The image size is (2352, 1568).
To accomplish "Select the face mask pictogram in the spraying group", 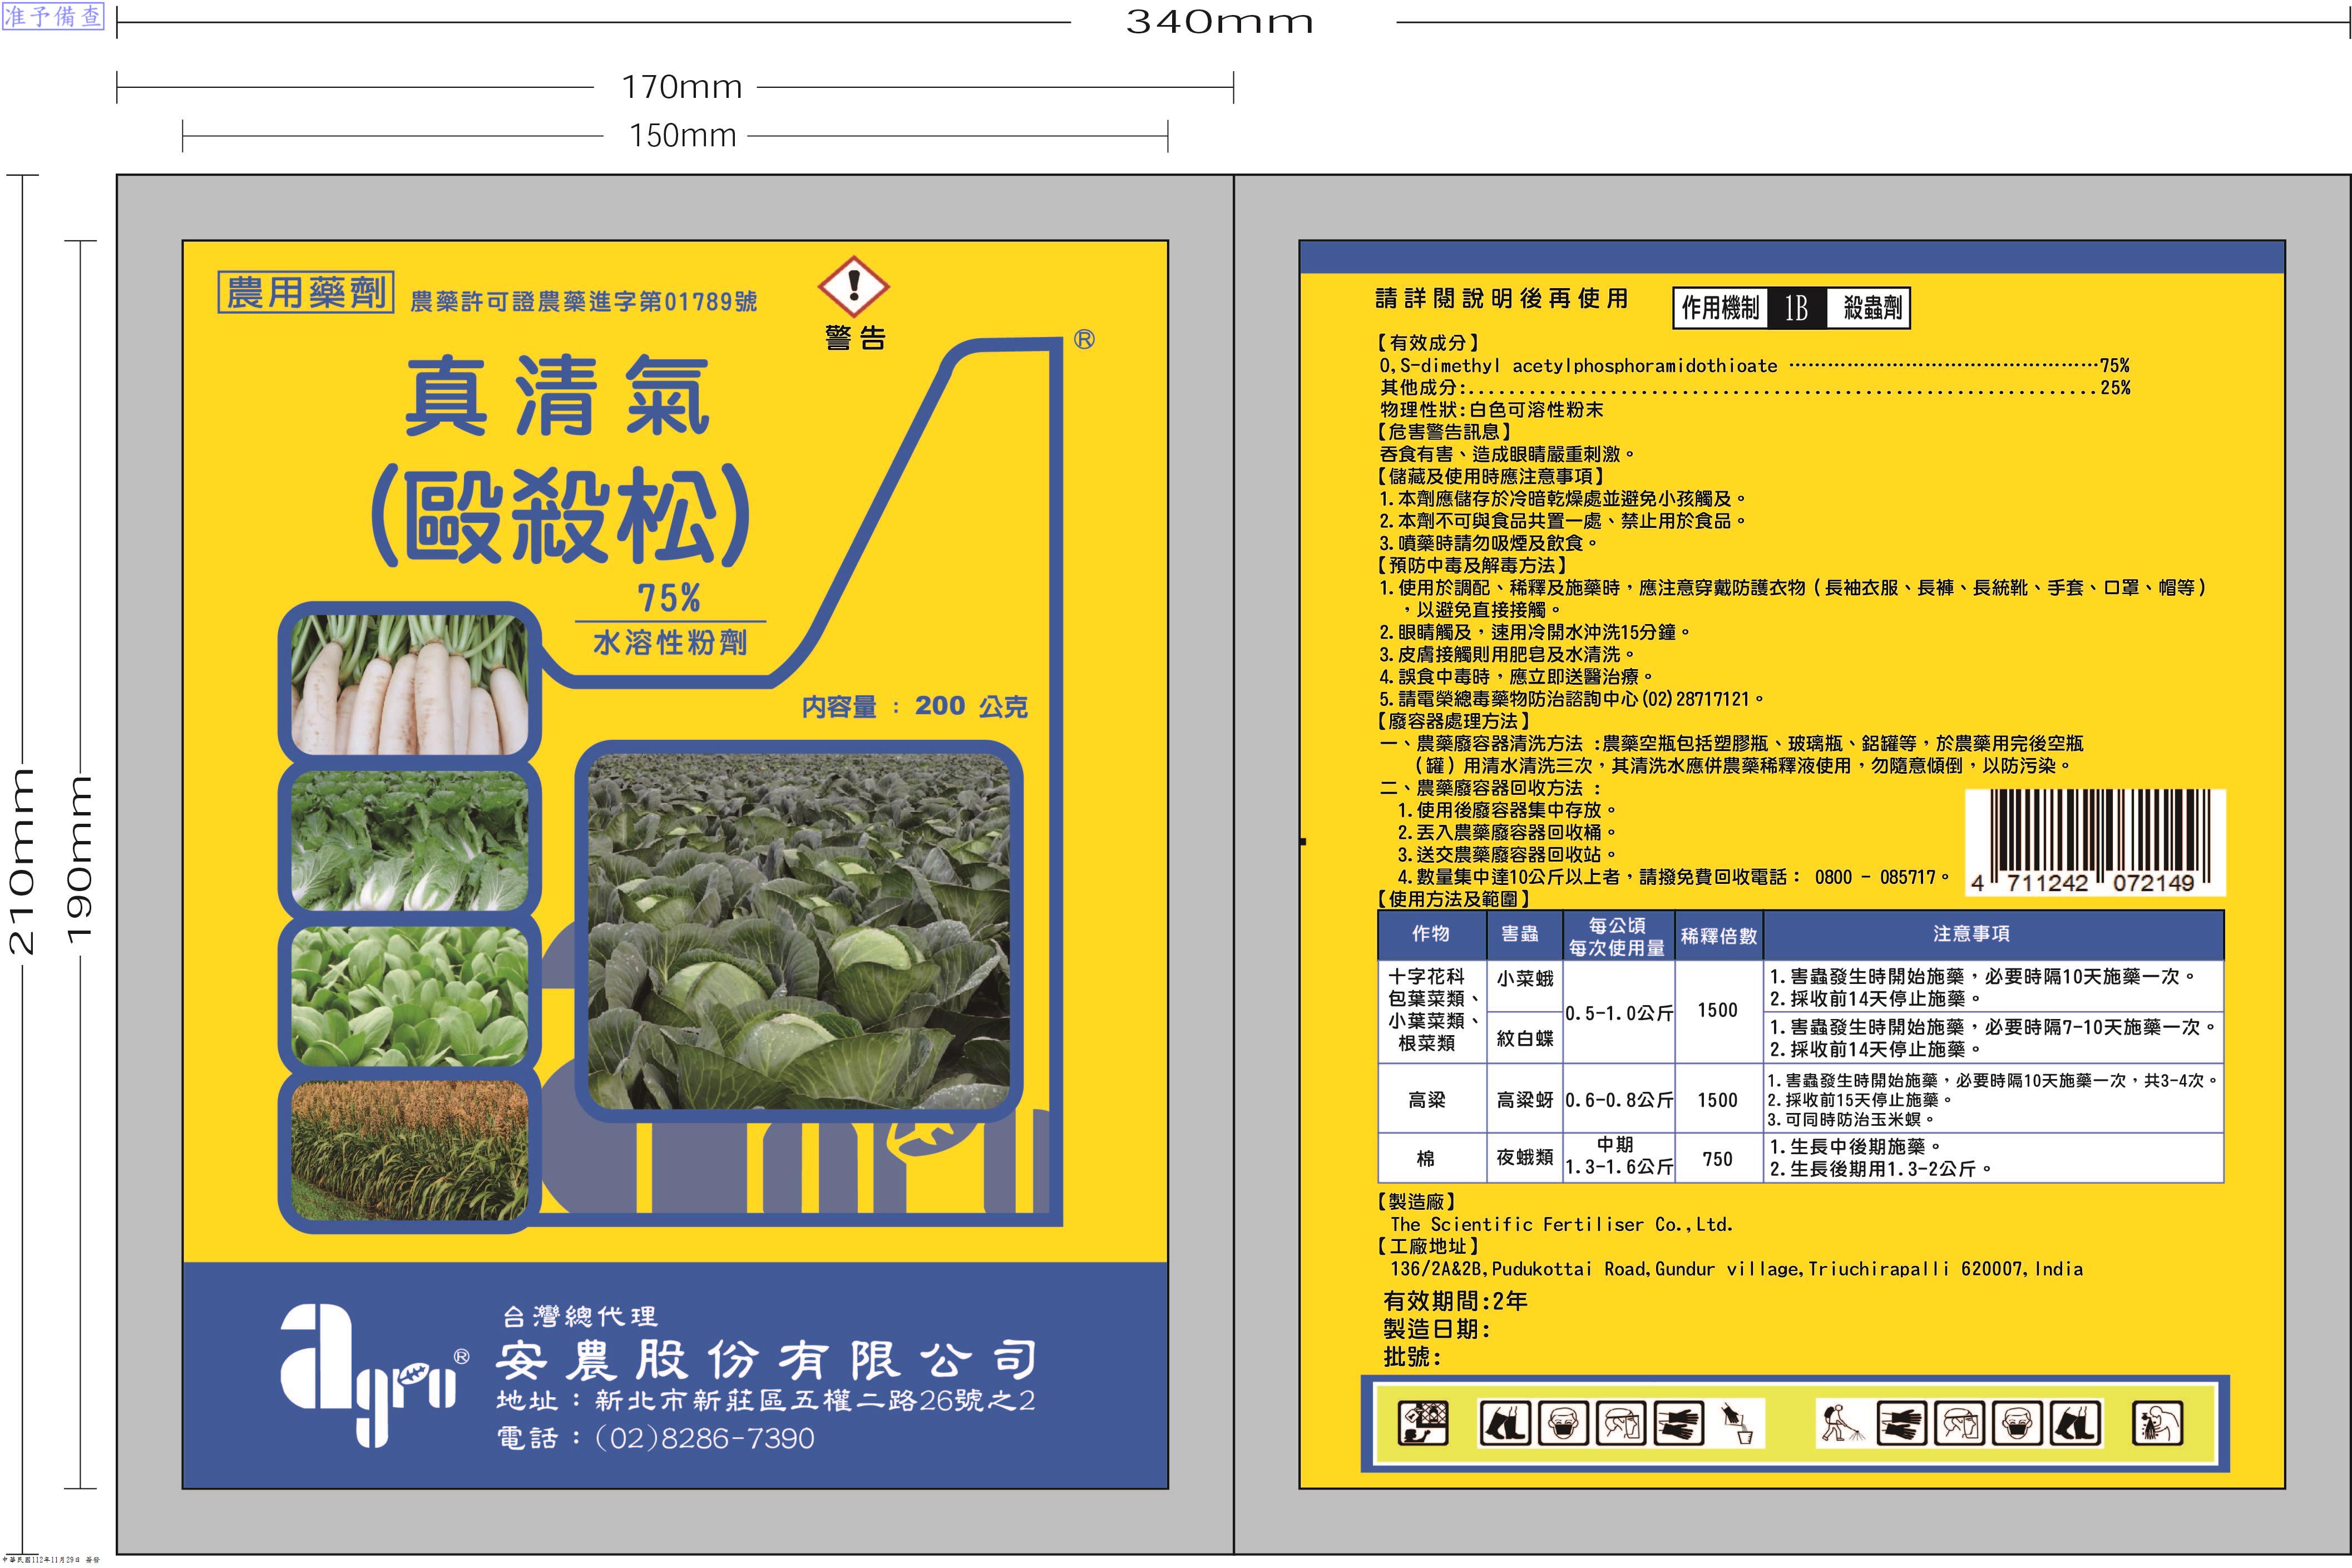I will (x=2017, y=1424).
